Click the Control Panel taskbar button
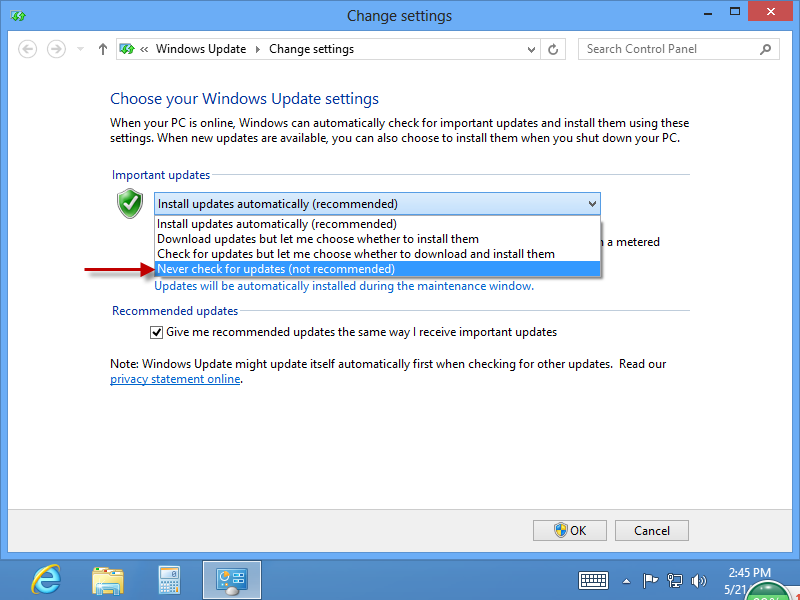The height and width of the screenshot is (600, 800). coord(232,581)
